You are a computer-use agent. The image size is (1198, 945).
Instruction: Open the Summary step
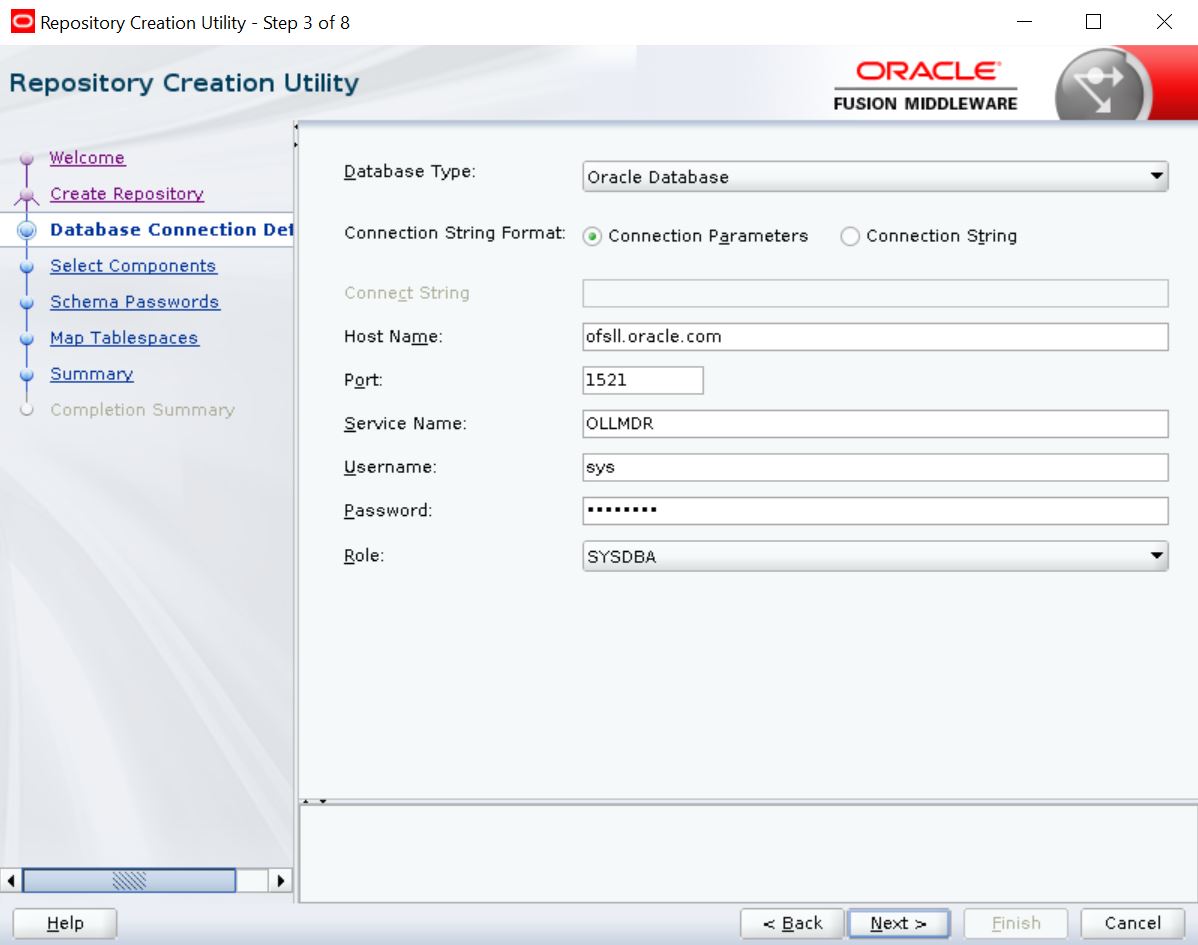tap(92, 373)
